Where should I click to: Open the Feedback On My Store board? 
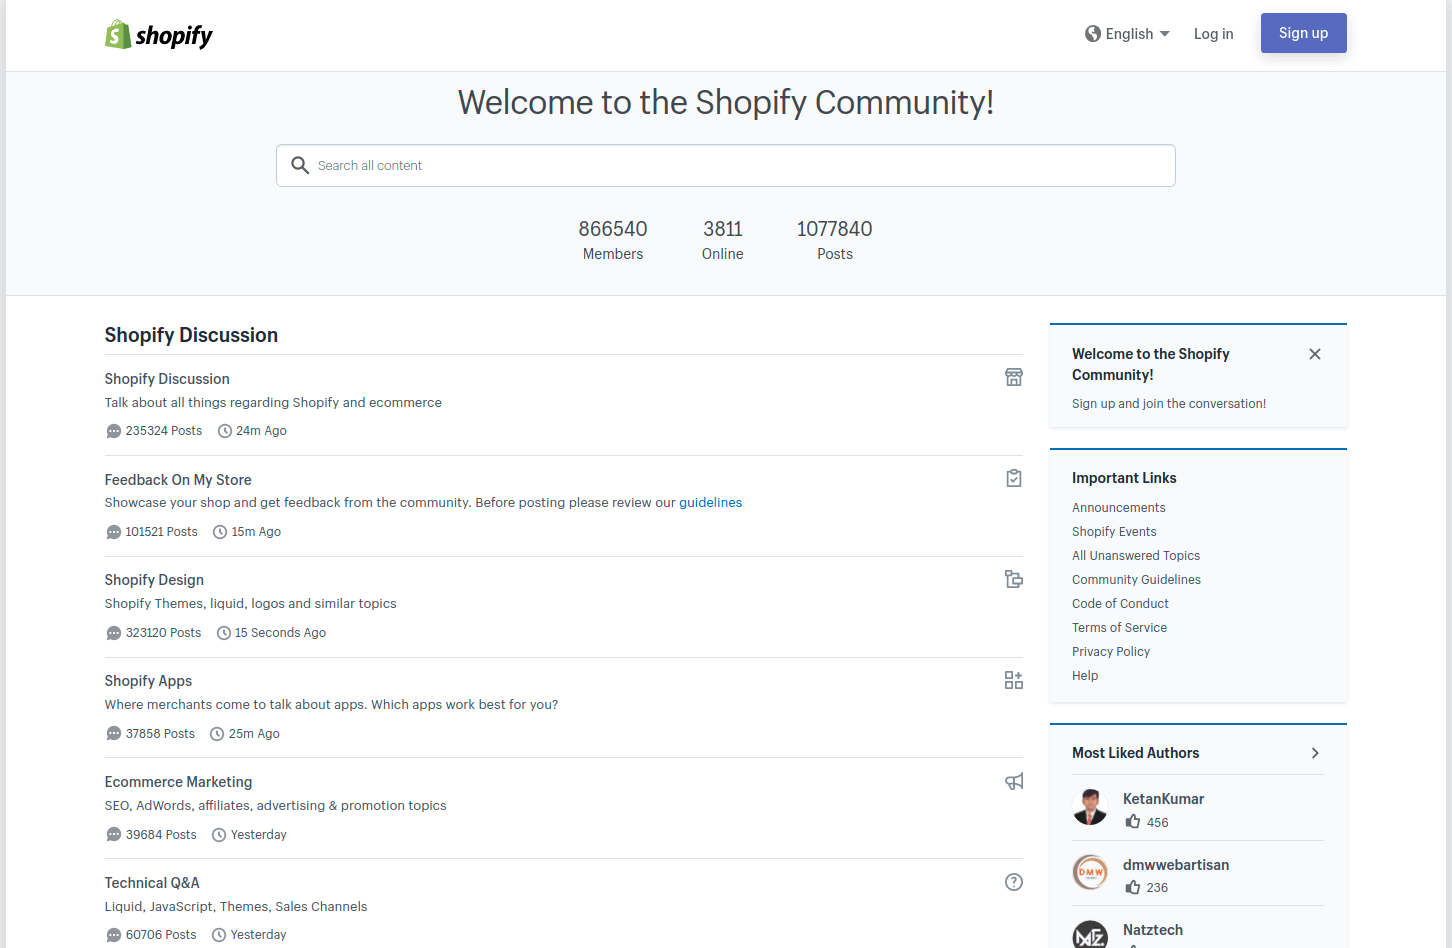pos(178,480)
